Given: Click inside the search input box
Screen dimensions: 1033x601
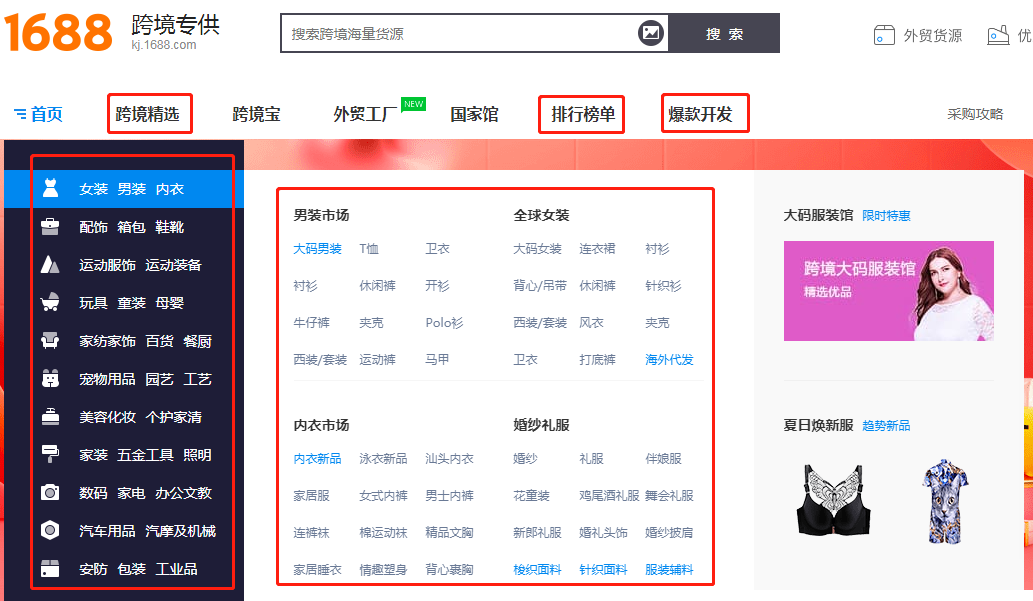Looking at the screenshot, I should (450, 33).
